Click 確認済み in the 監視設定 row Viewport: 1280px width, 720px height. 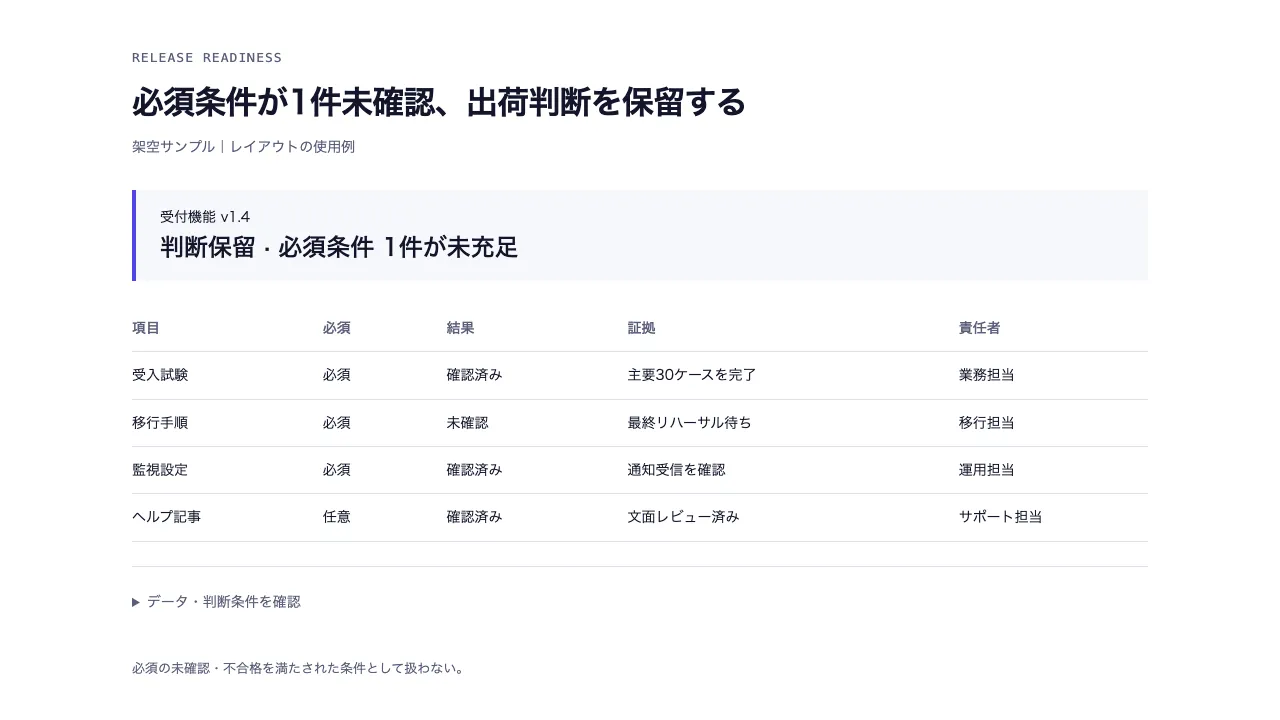click(474, 470)
